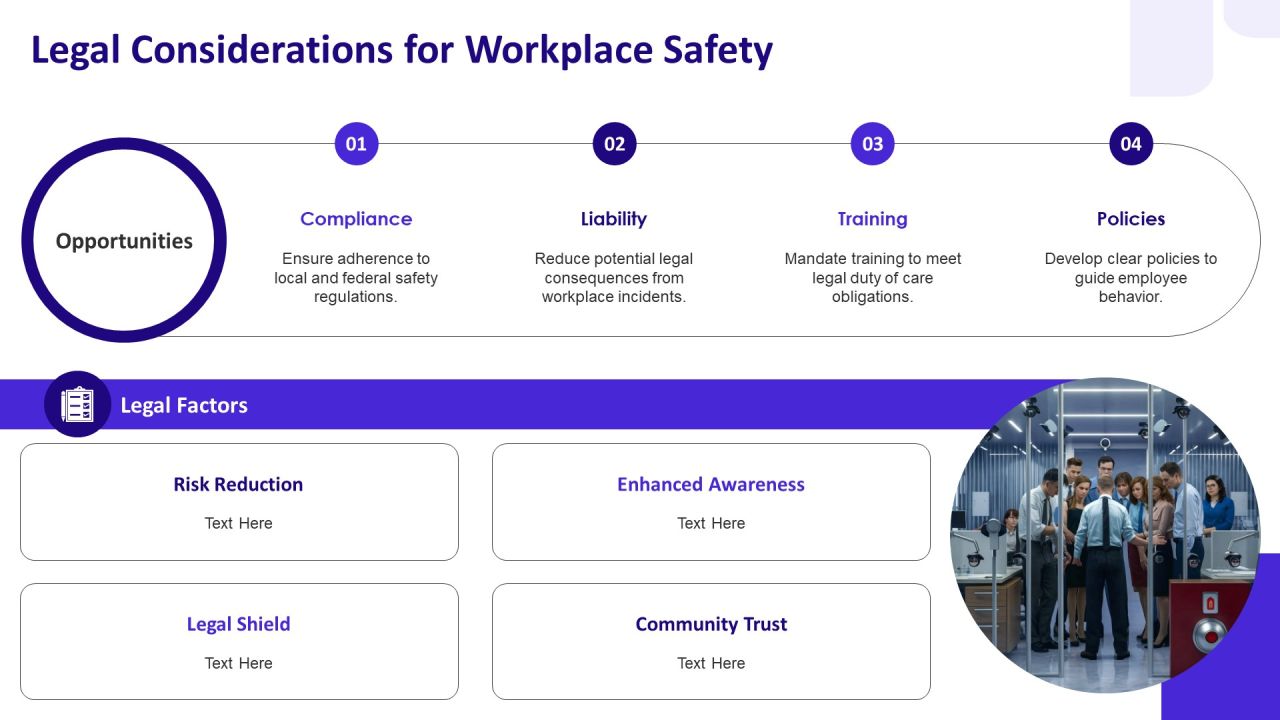This screenshot has width=1280, height=720.
Task: Select the Enhanced Awareness heading
Action: point(711,484)
